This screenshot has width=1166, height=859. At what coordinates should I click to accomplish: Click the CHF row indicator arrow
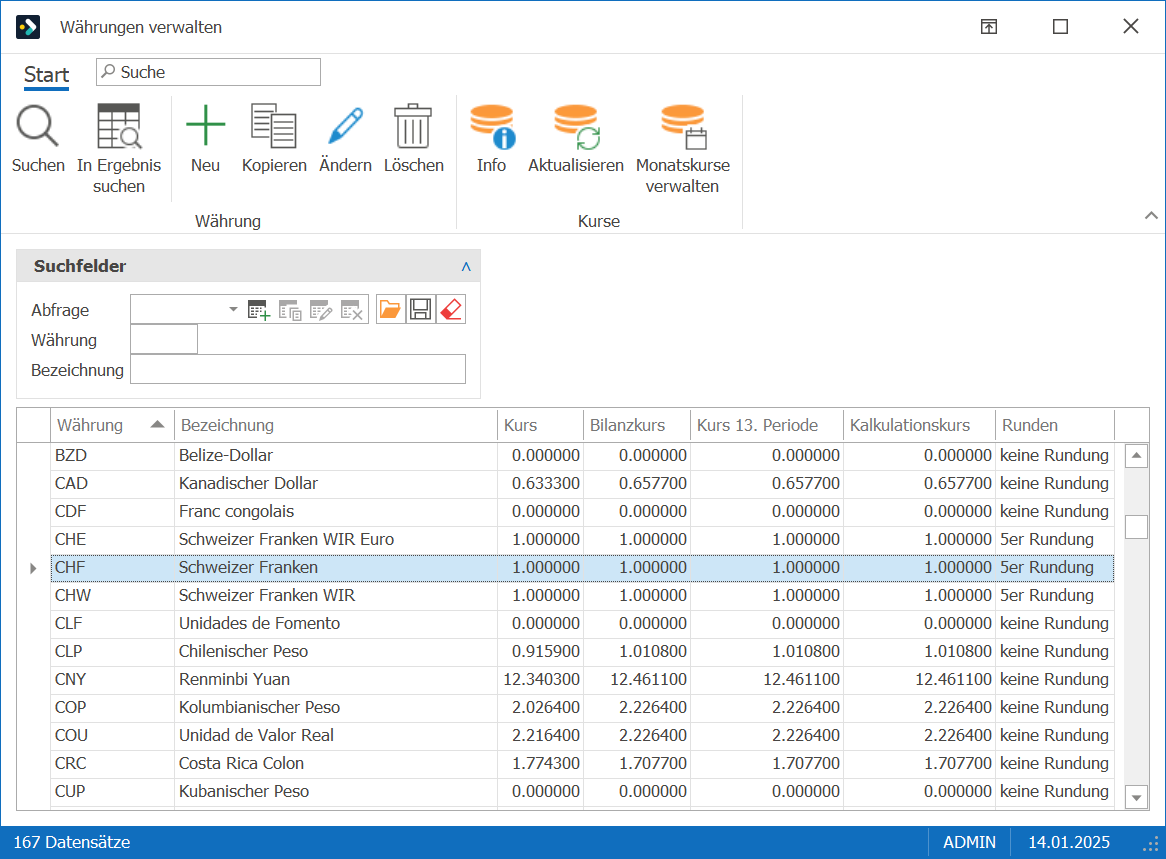tap(33, 568)
